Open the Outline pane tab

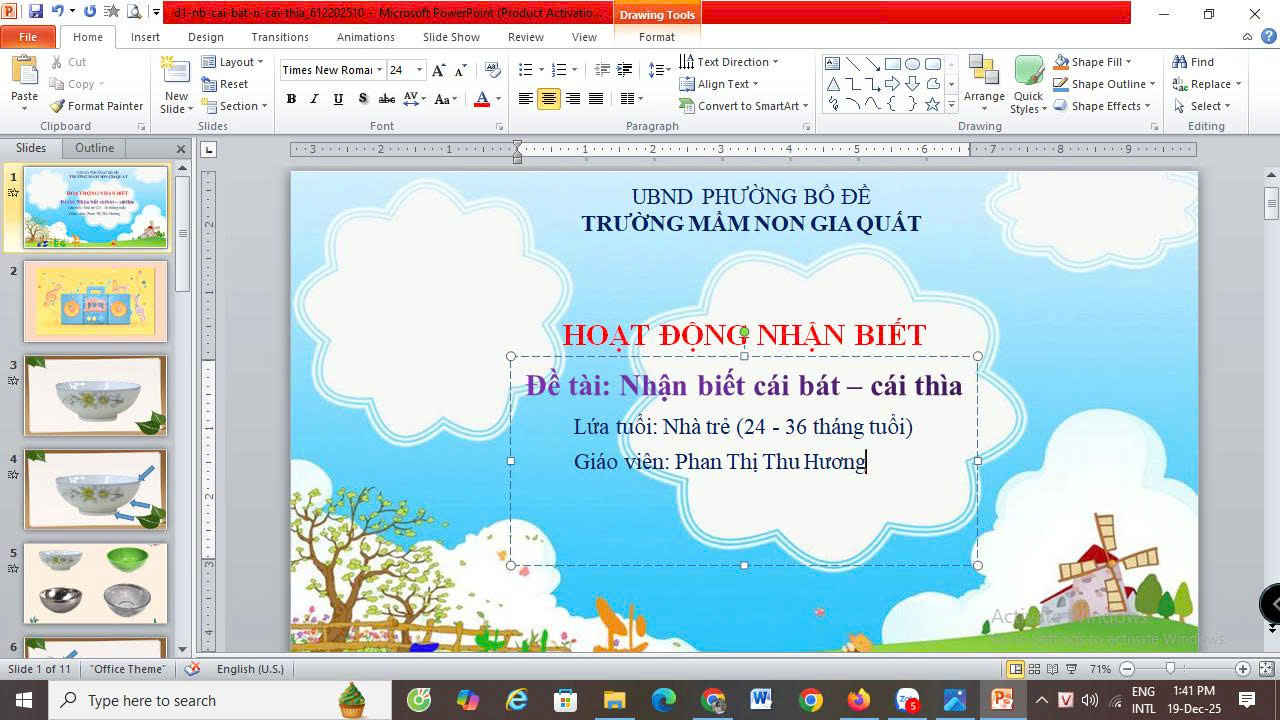coord(95,148)
